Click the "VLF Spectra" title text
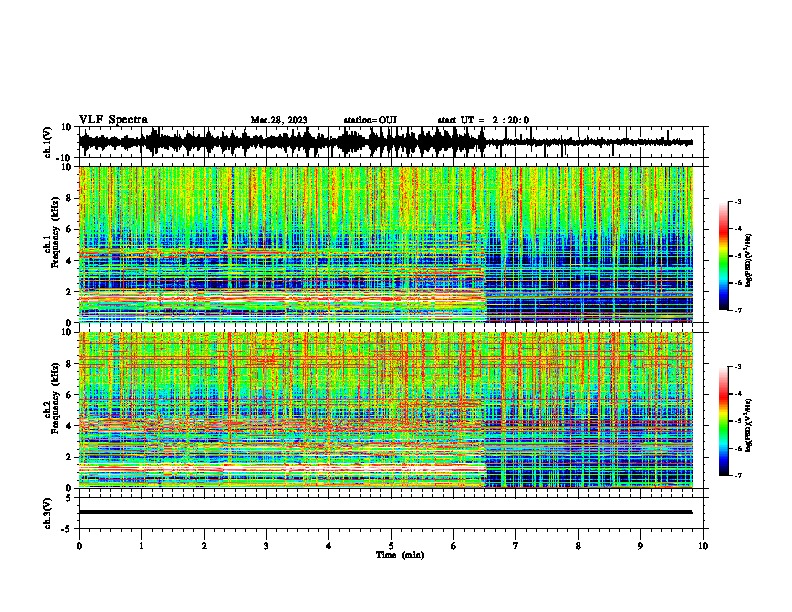 coord(113,120)
